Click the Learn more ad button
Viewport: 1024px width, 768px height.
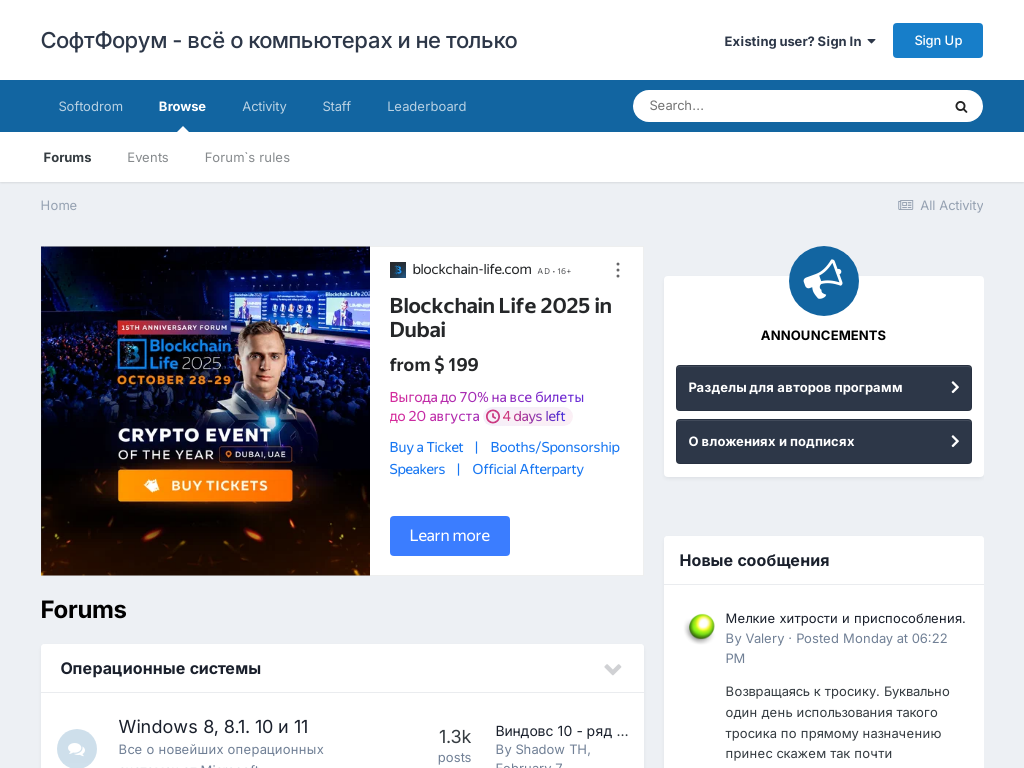pos(449,536)
